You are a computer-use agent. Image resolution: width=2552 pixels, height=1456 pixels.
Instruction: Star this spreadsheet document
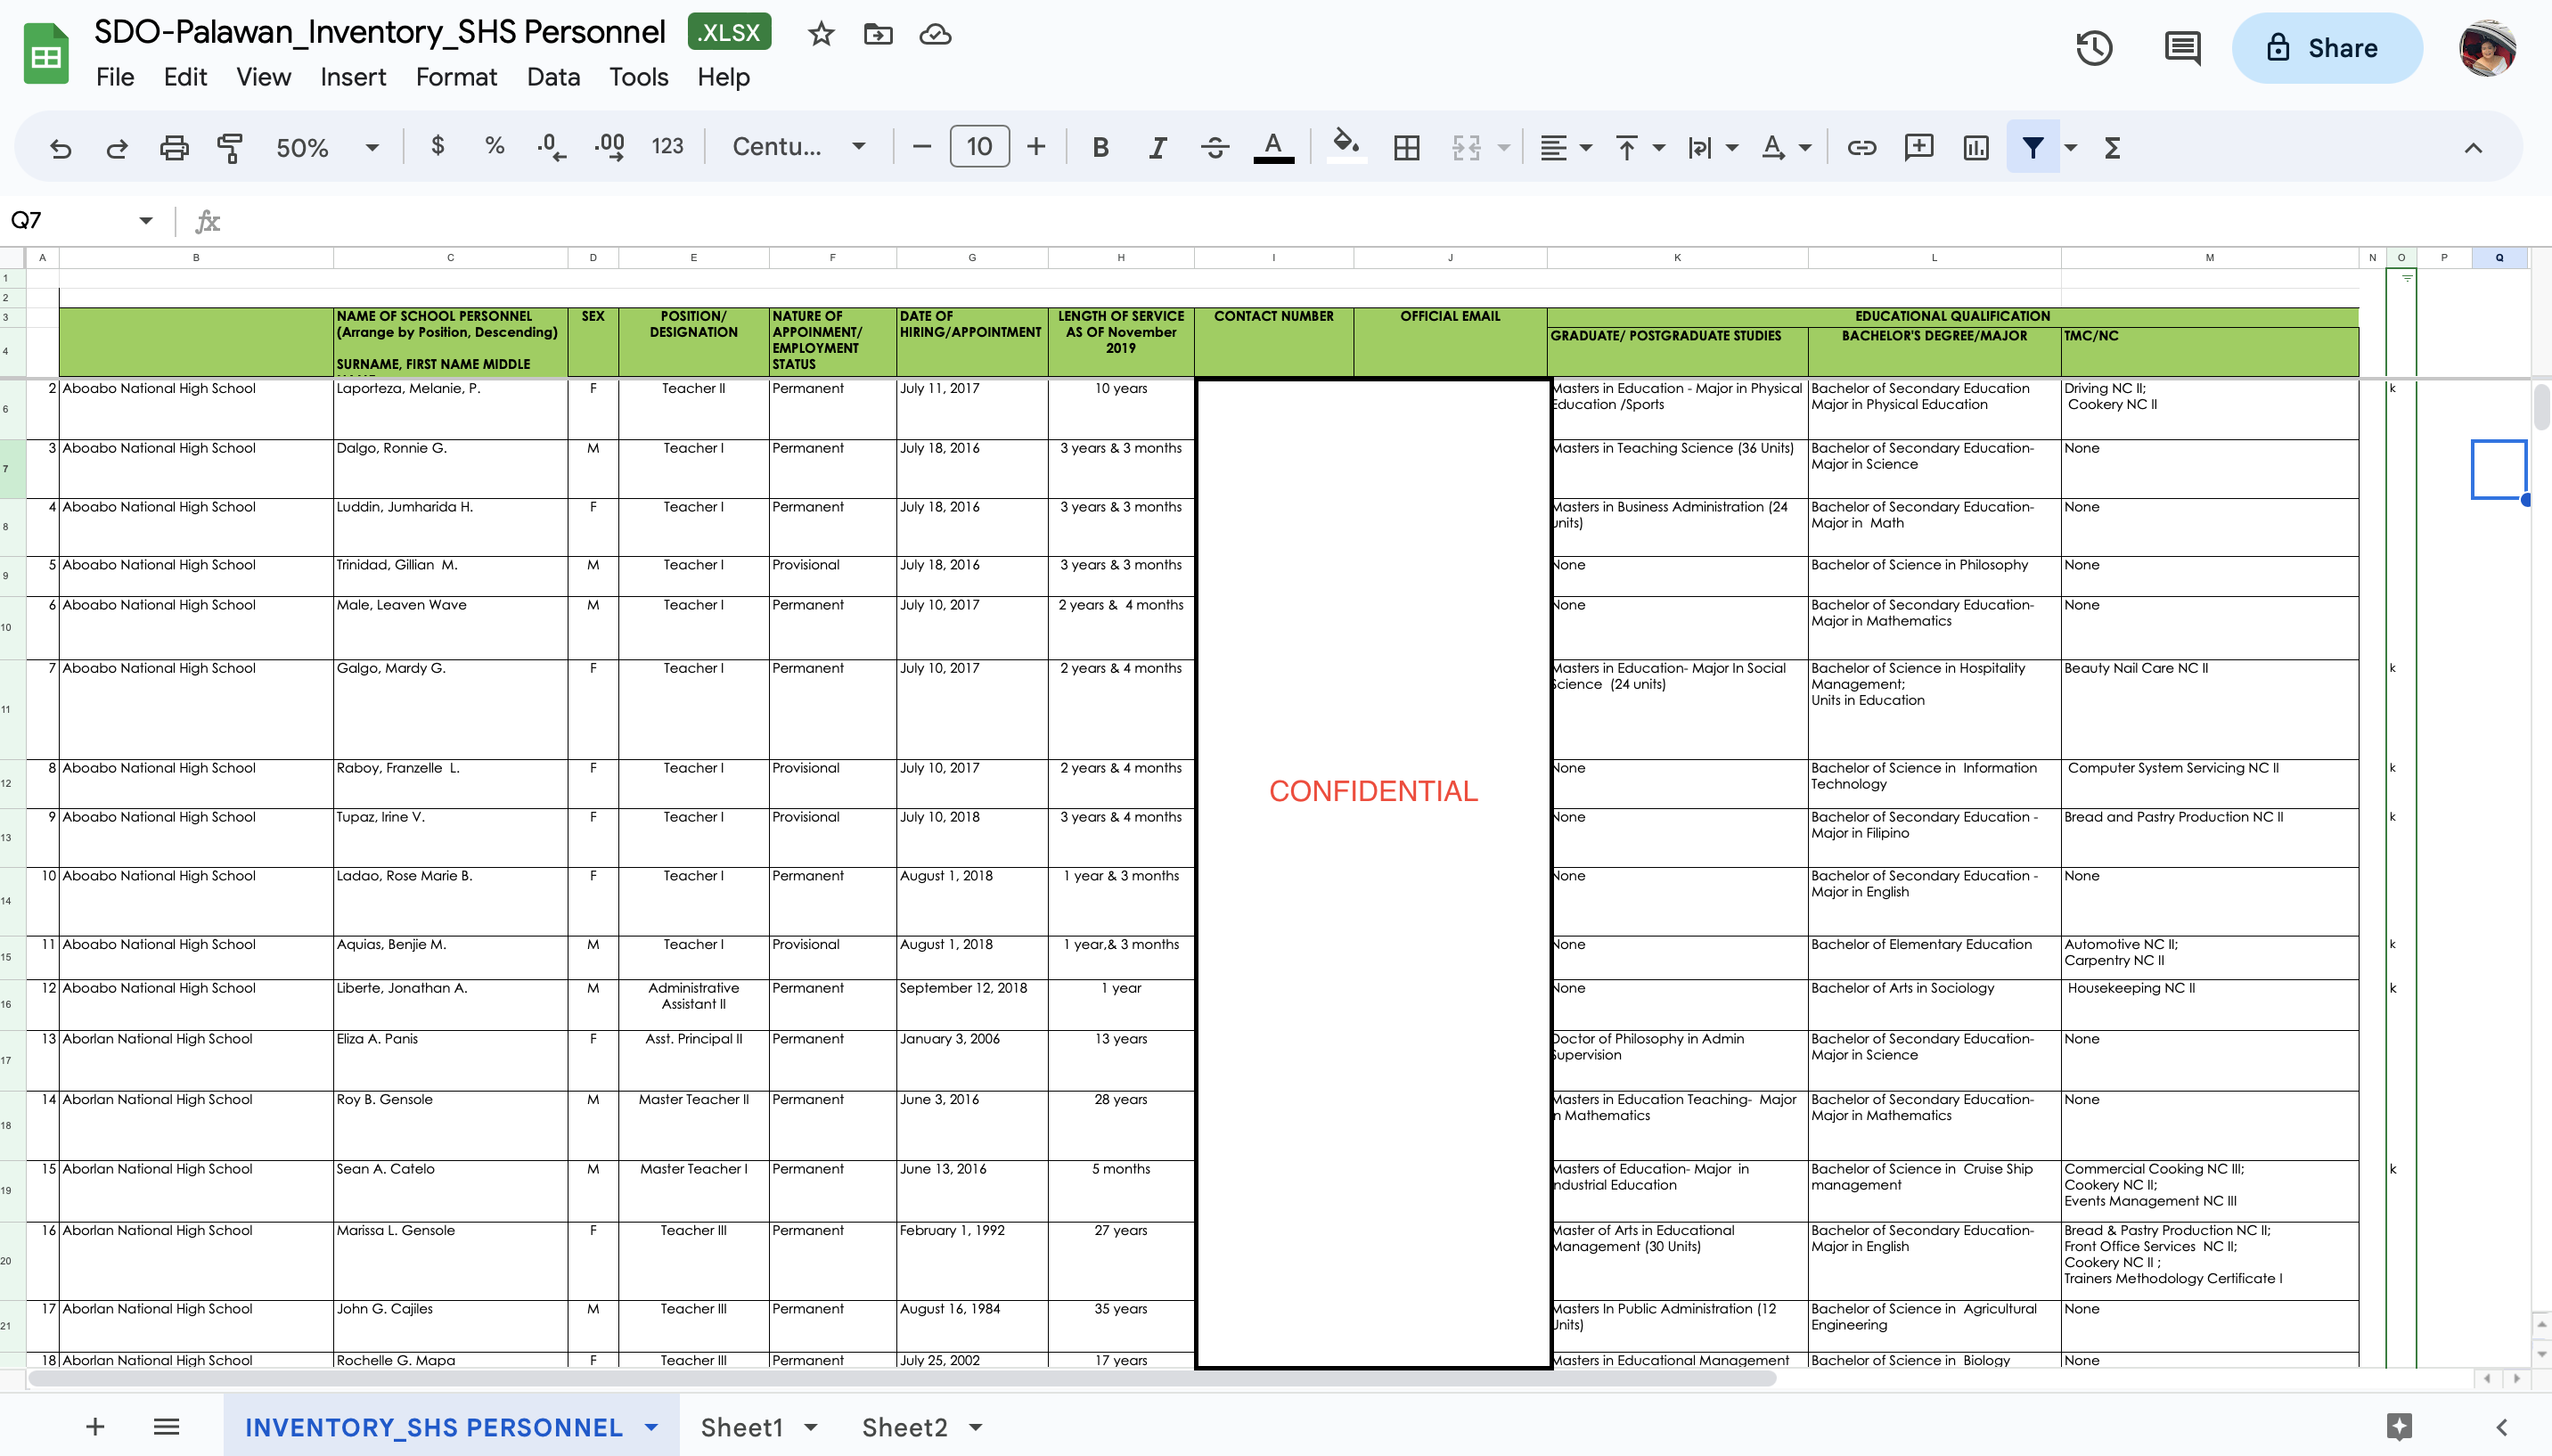click(821, 34)
